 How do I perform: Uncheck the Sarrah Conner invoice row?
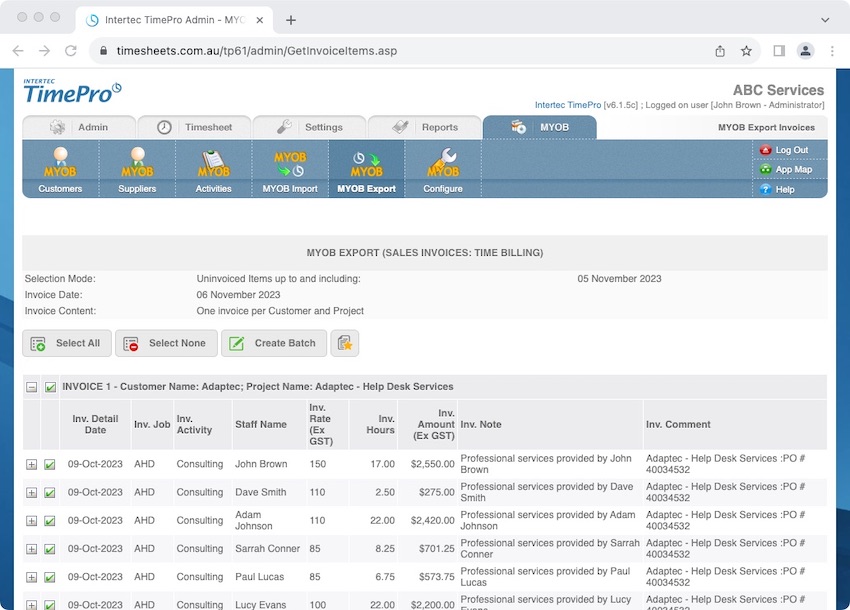pos(49,549)
